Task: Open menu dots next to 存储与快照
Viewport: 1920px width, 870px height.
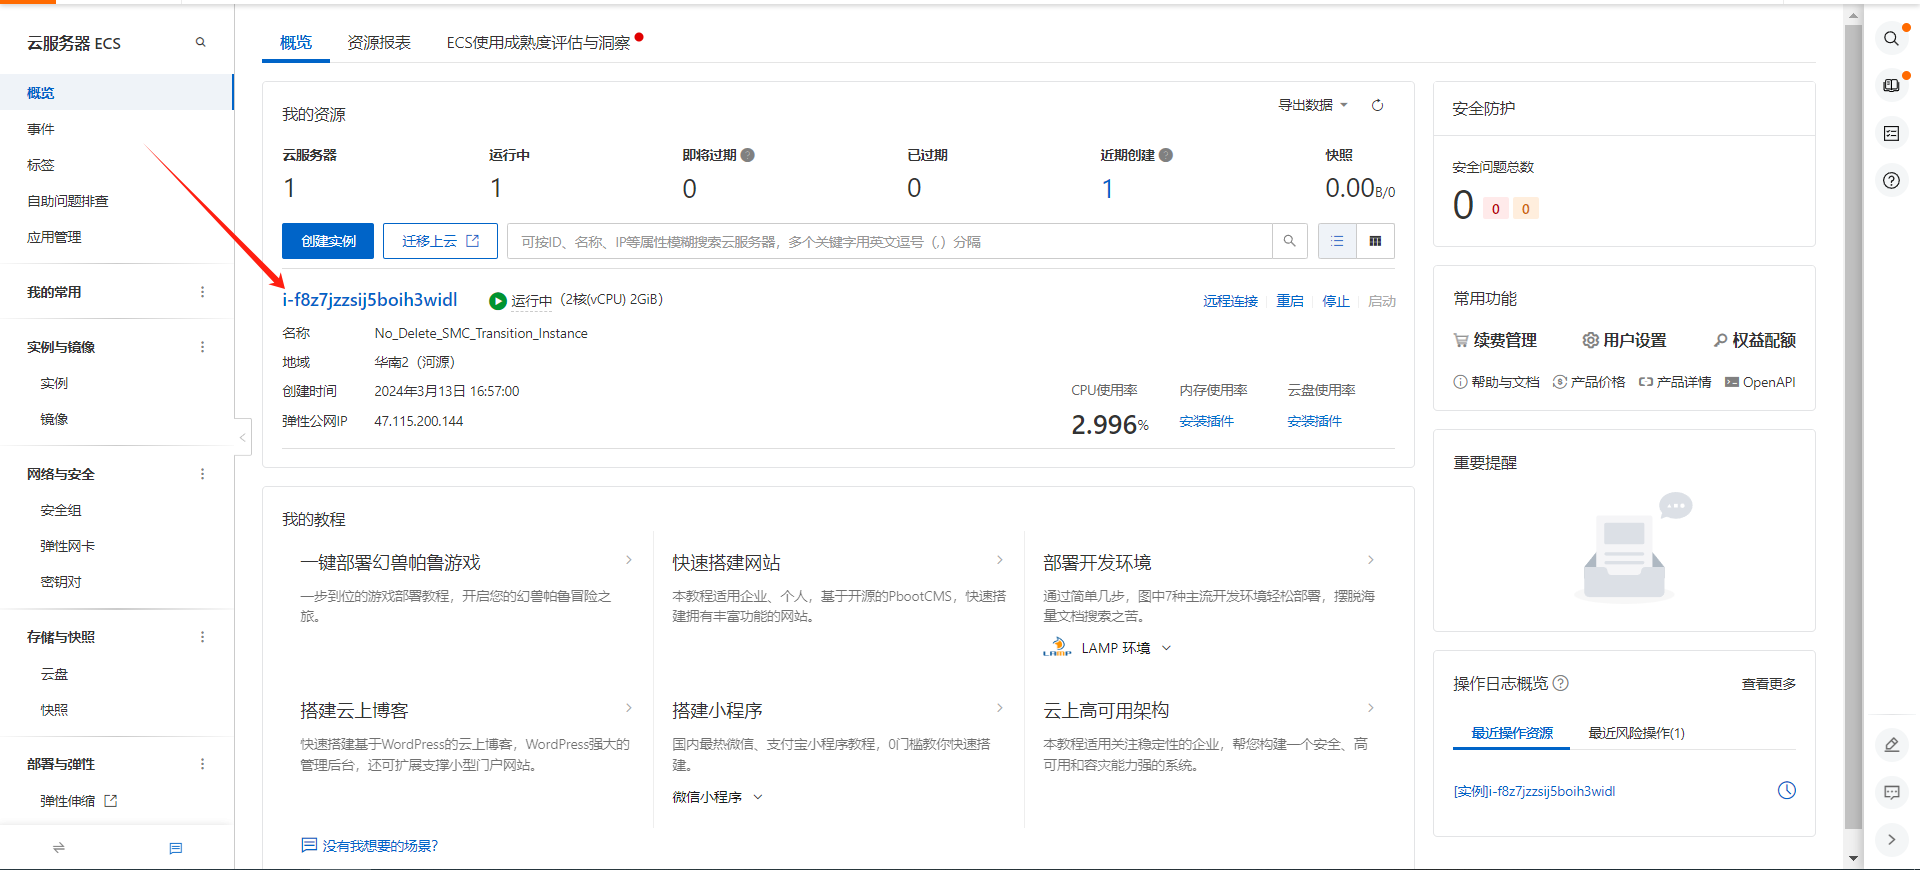Action: pyautogui.click(x=202, y=637)
